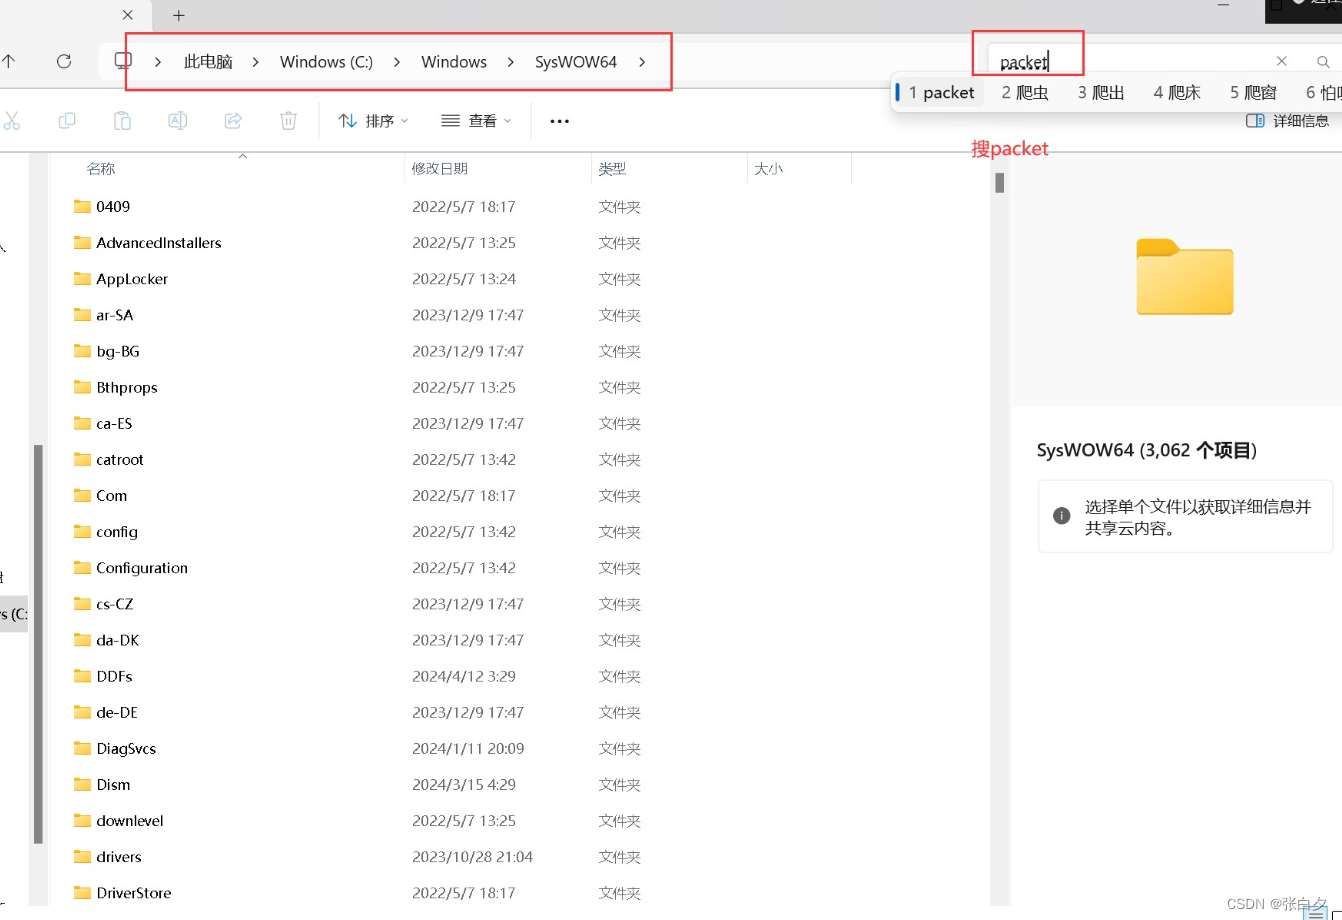The width and height of the screenshot is (1342, 920).
Task: Select the bg-BG folder
Action: pyautogui.click(x=118, y=351)
